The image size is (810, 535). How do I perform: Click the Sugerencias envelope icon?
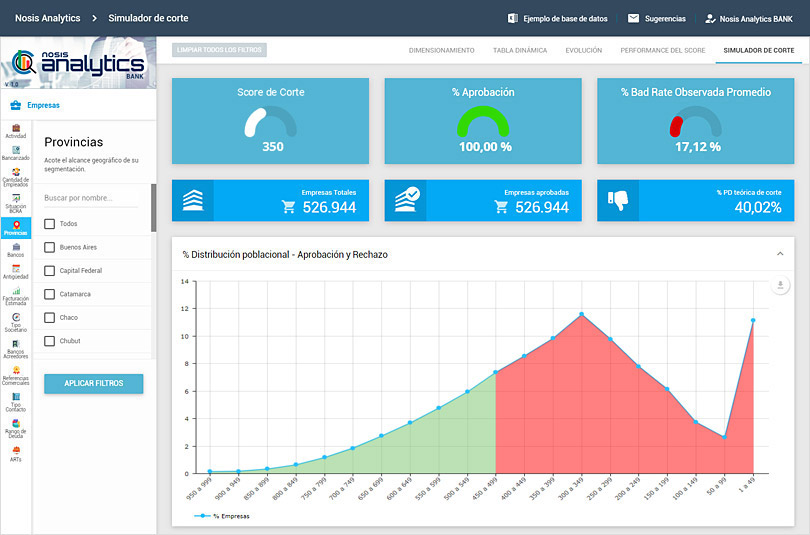click(633, 19)
